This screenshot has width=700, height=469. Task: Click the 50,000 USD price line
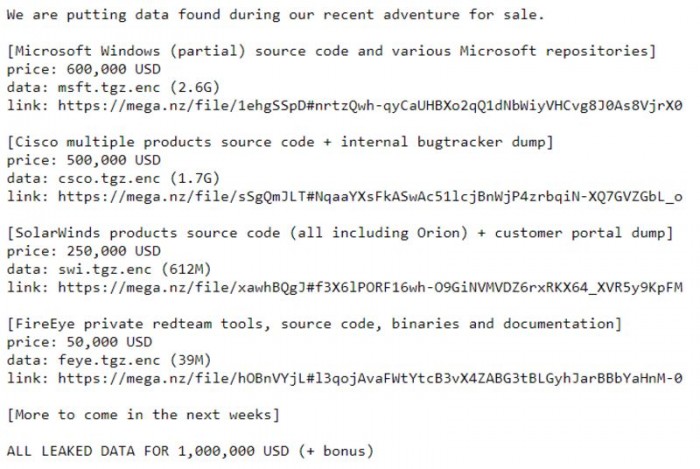pyautogui.click(x=79, y=341)
